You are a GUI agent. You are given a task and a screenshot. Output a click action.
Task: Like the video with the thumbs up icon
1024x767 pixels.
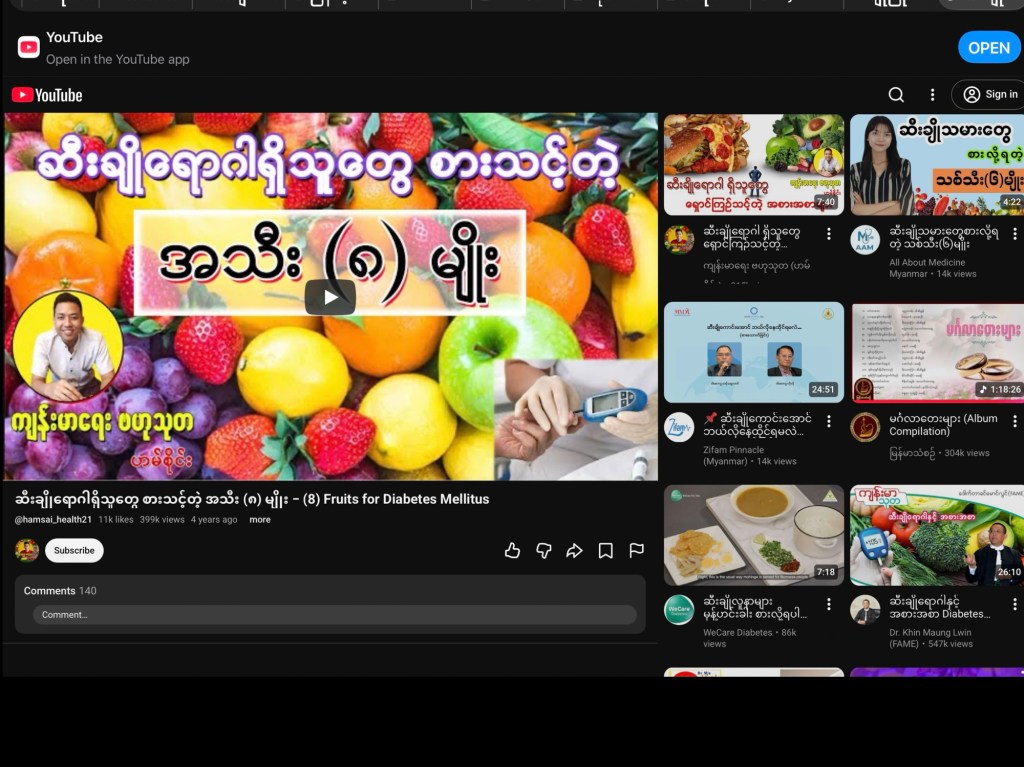pos(512,551)
